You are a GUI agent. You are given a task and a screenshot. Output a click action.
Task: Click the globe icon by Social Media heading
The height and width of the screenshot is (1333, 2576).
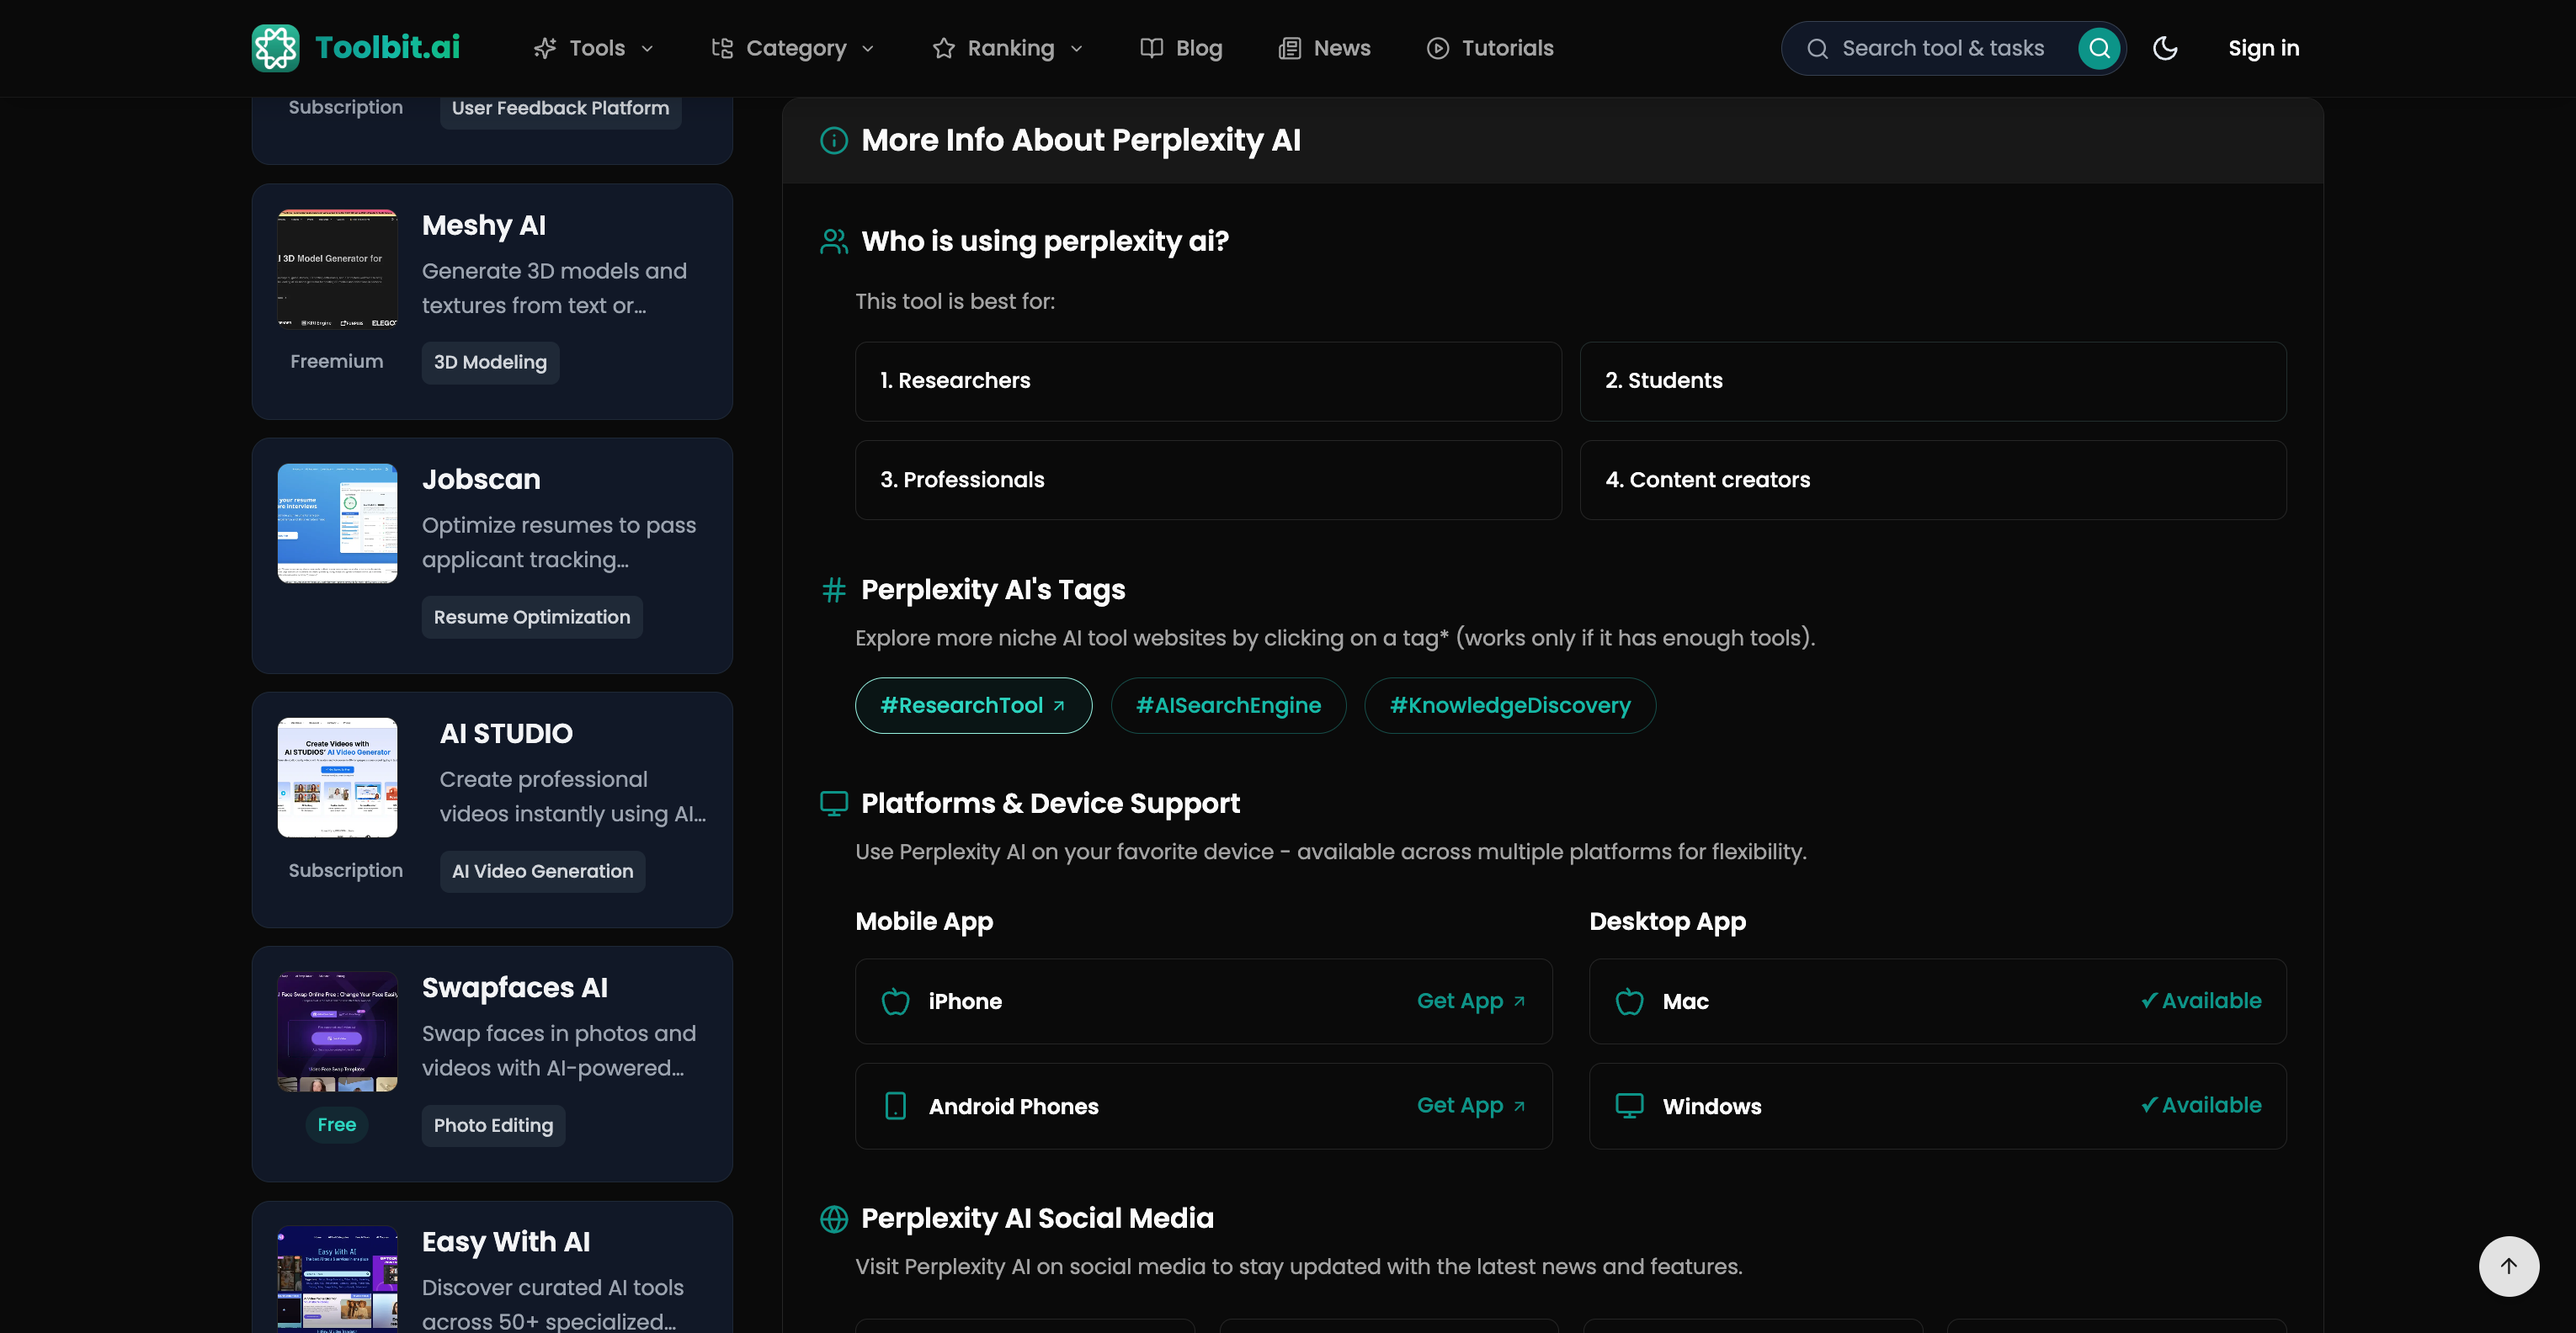[x=833, y=1218]
